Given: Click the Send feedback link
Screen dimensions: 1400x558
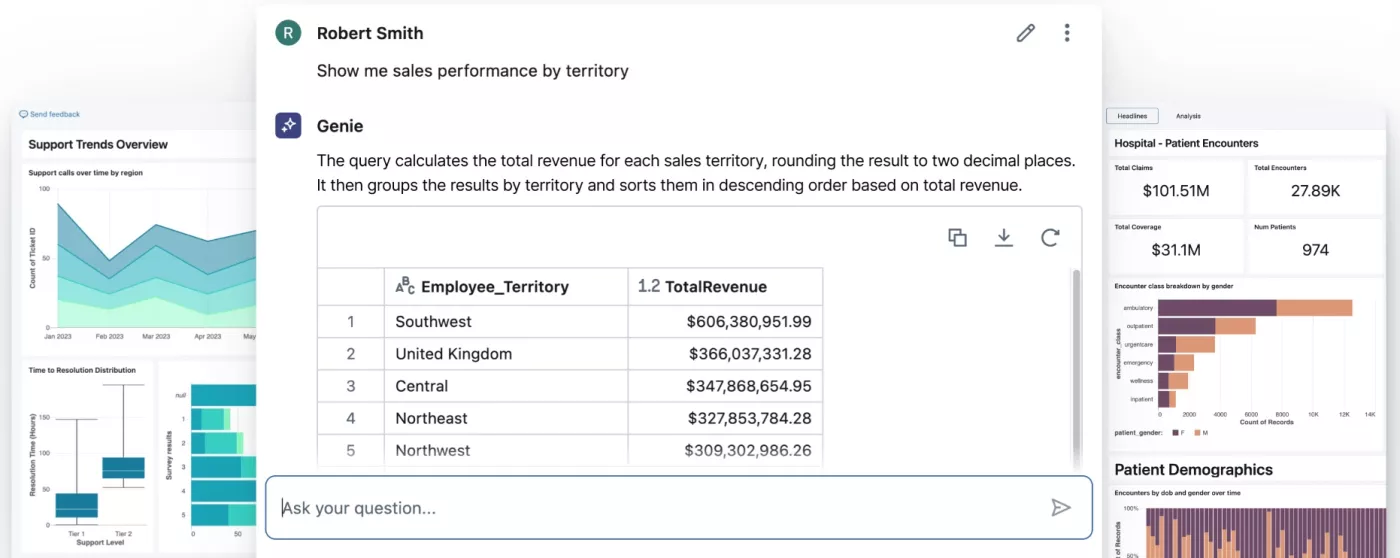Looking at the screenshot, I should pyautogui.click(x=50, y=115).
